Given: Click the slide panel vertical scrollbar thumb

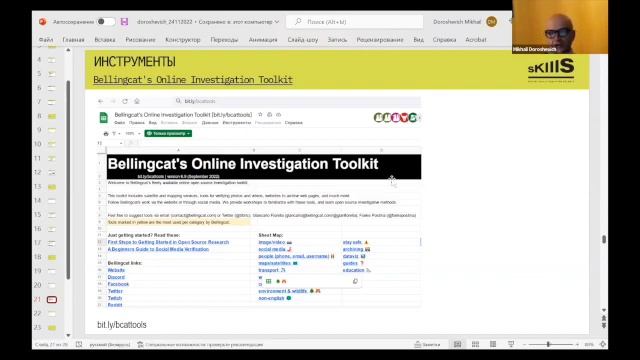Looking at the screenshot, I should pyautogui.click(x=68, y=180).
